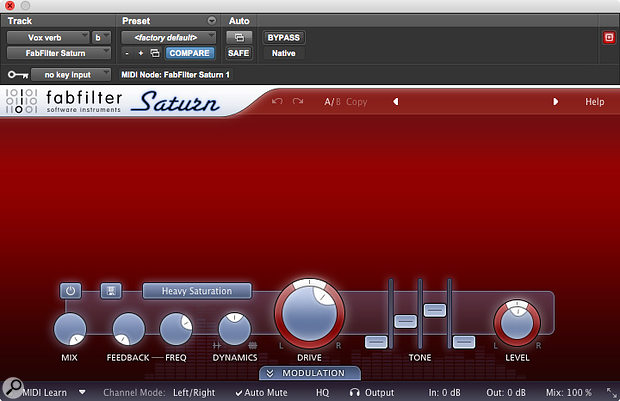Image resolution: width=620 pixels, height=401 pixels.
Task: Click the band save/solo icon beside power button
Action: coord(111,291)
